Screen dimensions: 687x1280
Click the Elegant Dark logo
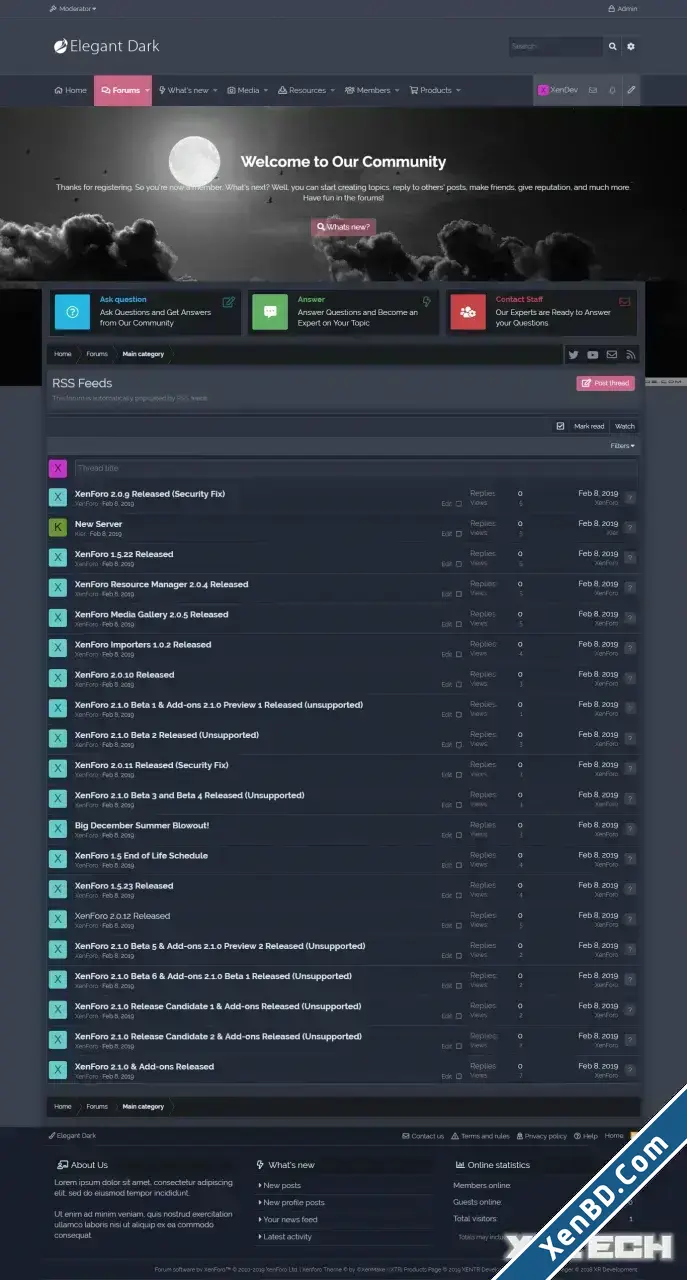click(x=106, y=46)
